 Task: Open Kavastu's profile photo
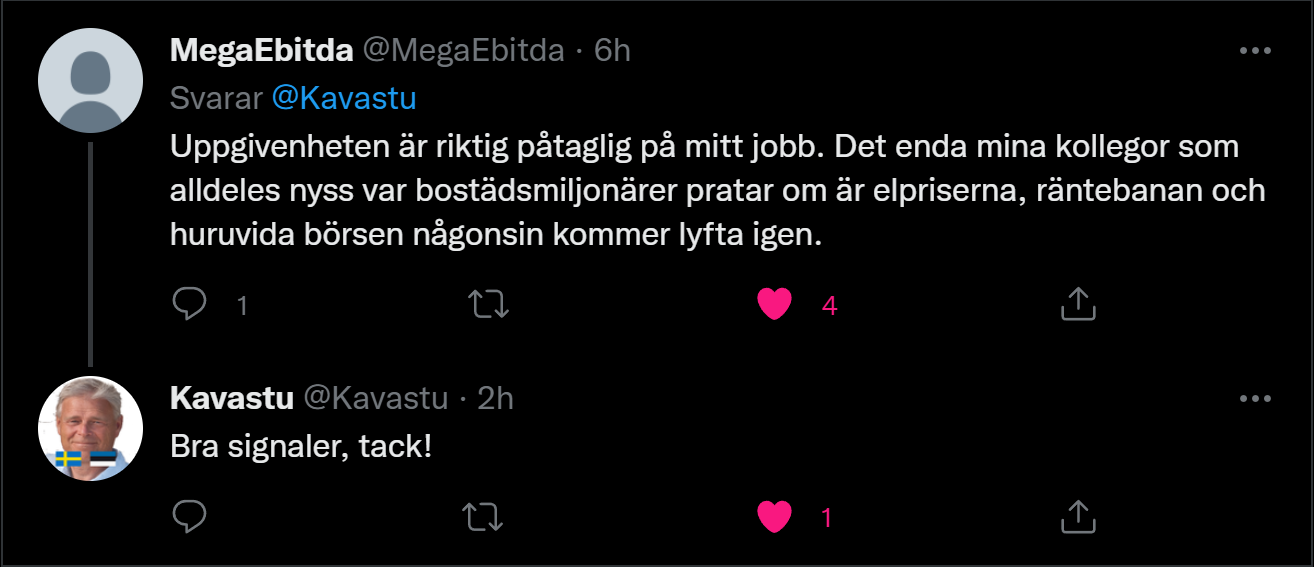pyautogui.click(x=90, y=428)
